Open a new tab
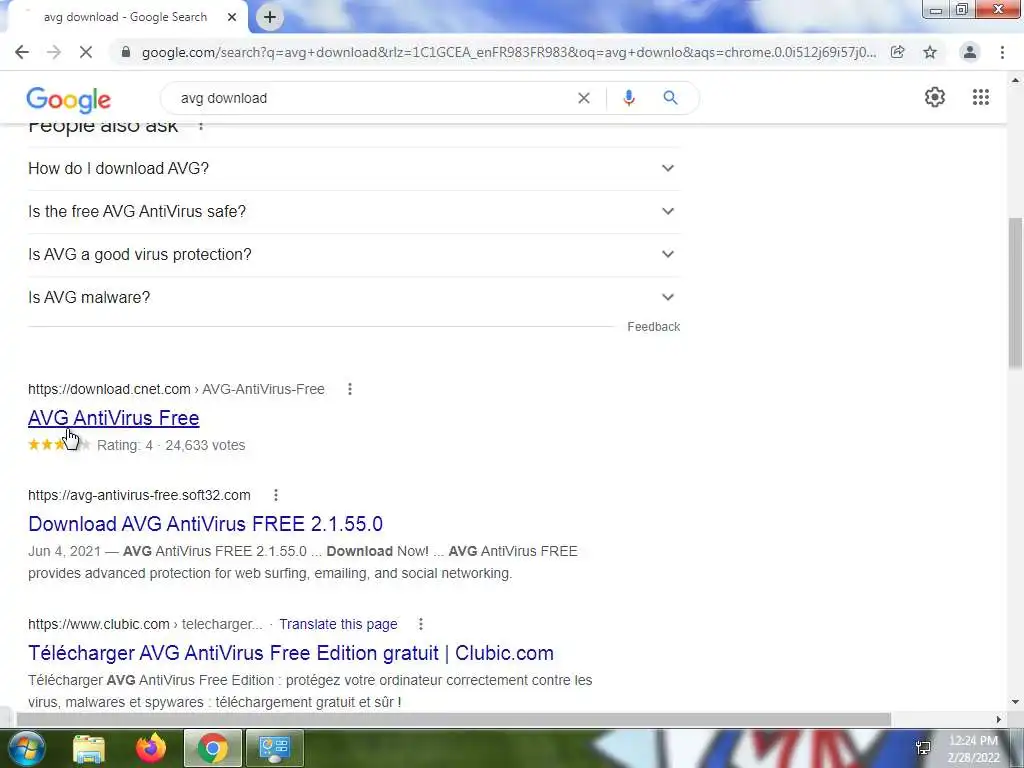This screenshot has width=1024, height=768. pyautogui.click(x=270, y=17)
